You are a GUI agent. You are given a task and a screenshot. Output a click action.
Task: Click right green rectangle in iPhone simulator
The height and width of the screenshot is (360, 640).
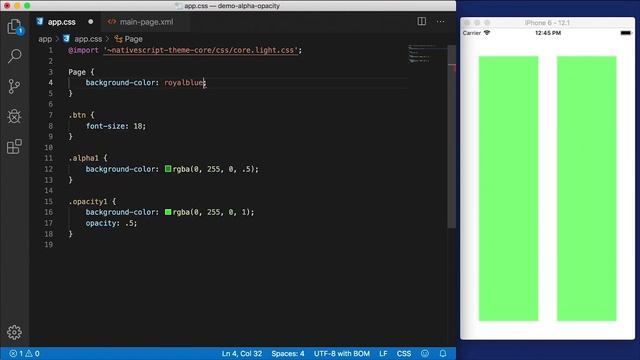coord(587,188)
